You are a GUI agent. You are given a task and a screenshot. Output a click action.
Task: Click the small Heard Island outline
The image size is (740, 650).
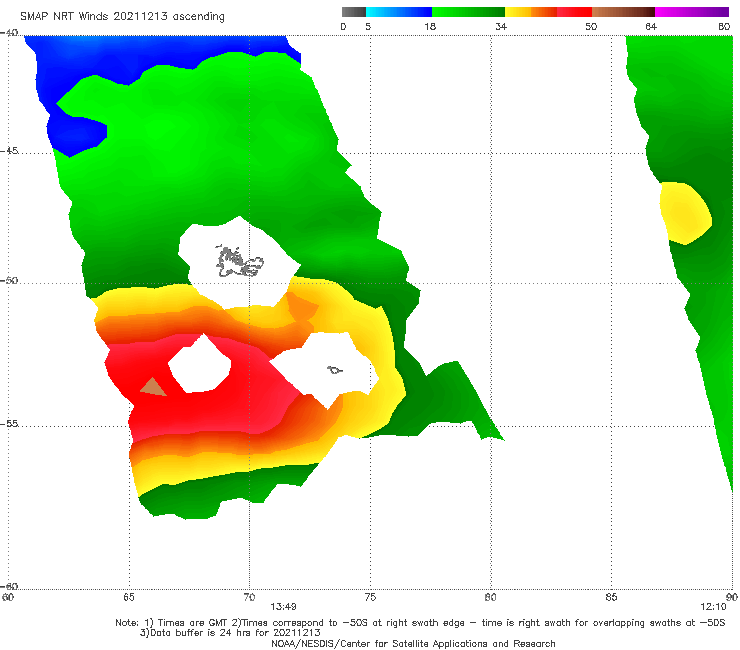click(x=335, y=370)
